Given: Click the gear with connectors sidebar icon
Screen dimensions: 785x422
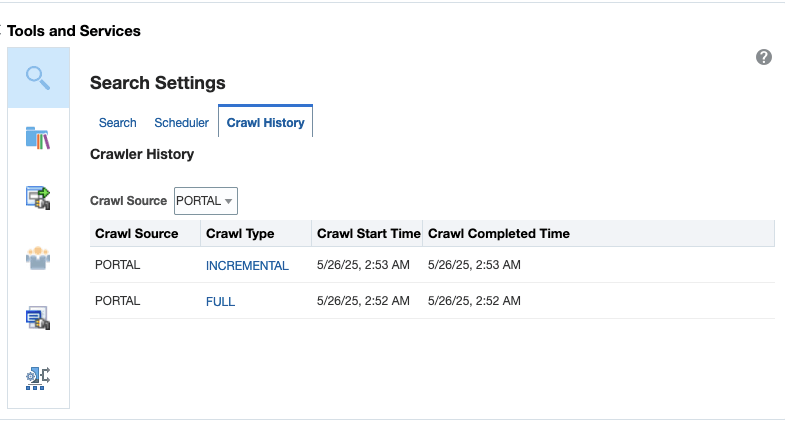Looking at the screenshot, I should (x=38, y=377).
